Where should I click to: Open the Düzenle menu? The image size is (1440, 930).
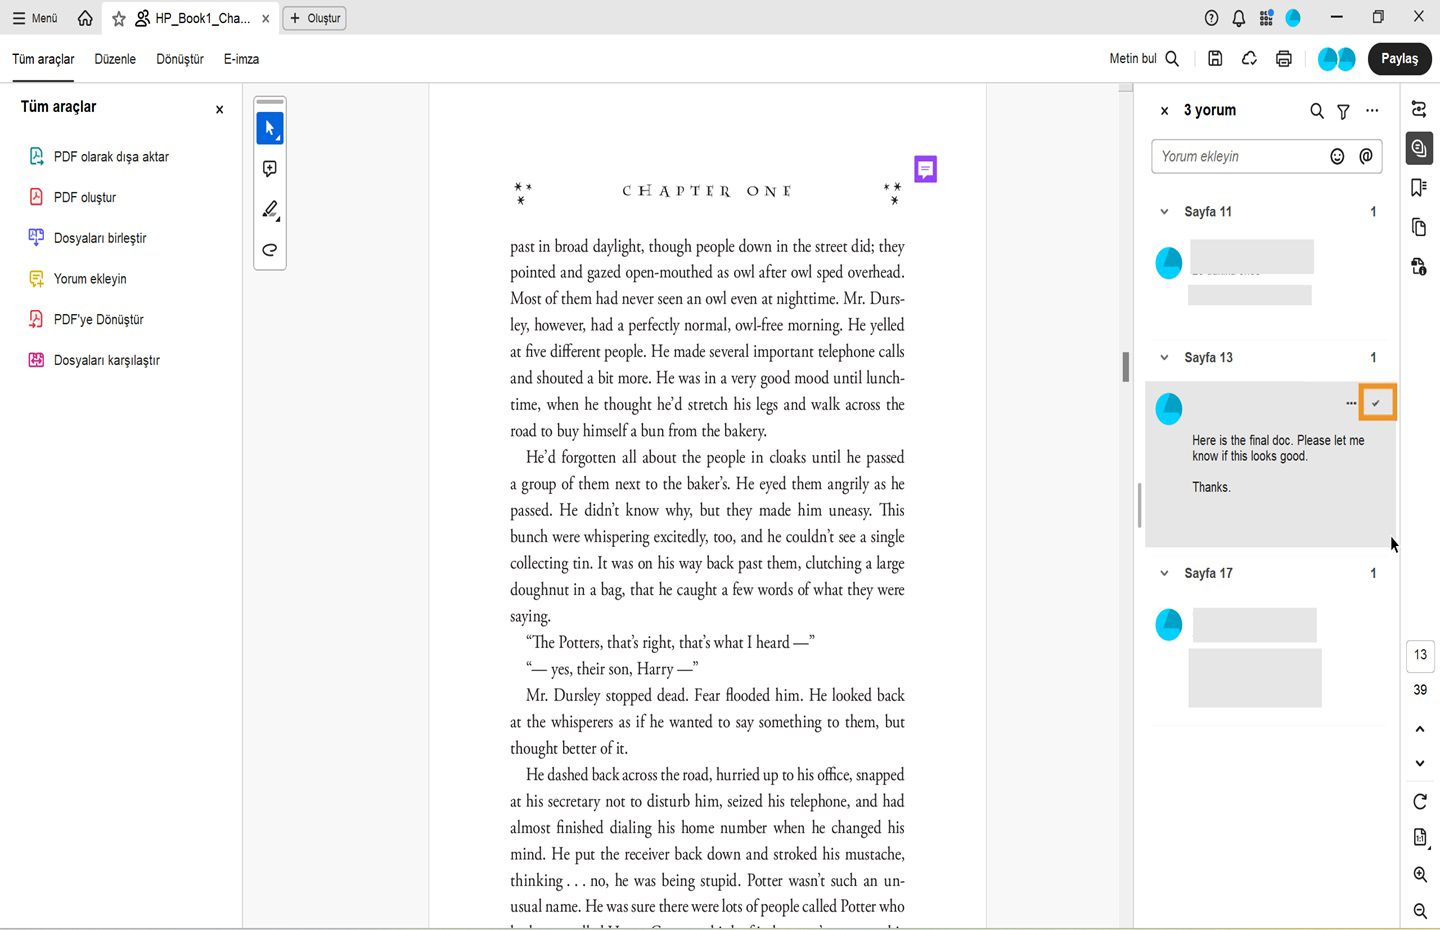pyautogui.click(x=115, y=59)
